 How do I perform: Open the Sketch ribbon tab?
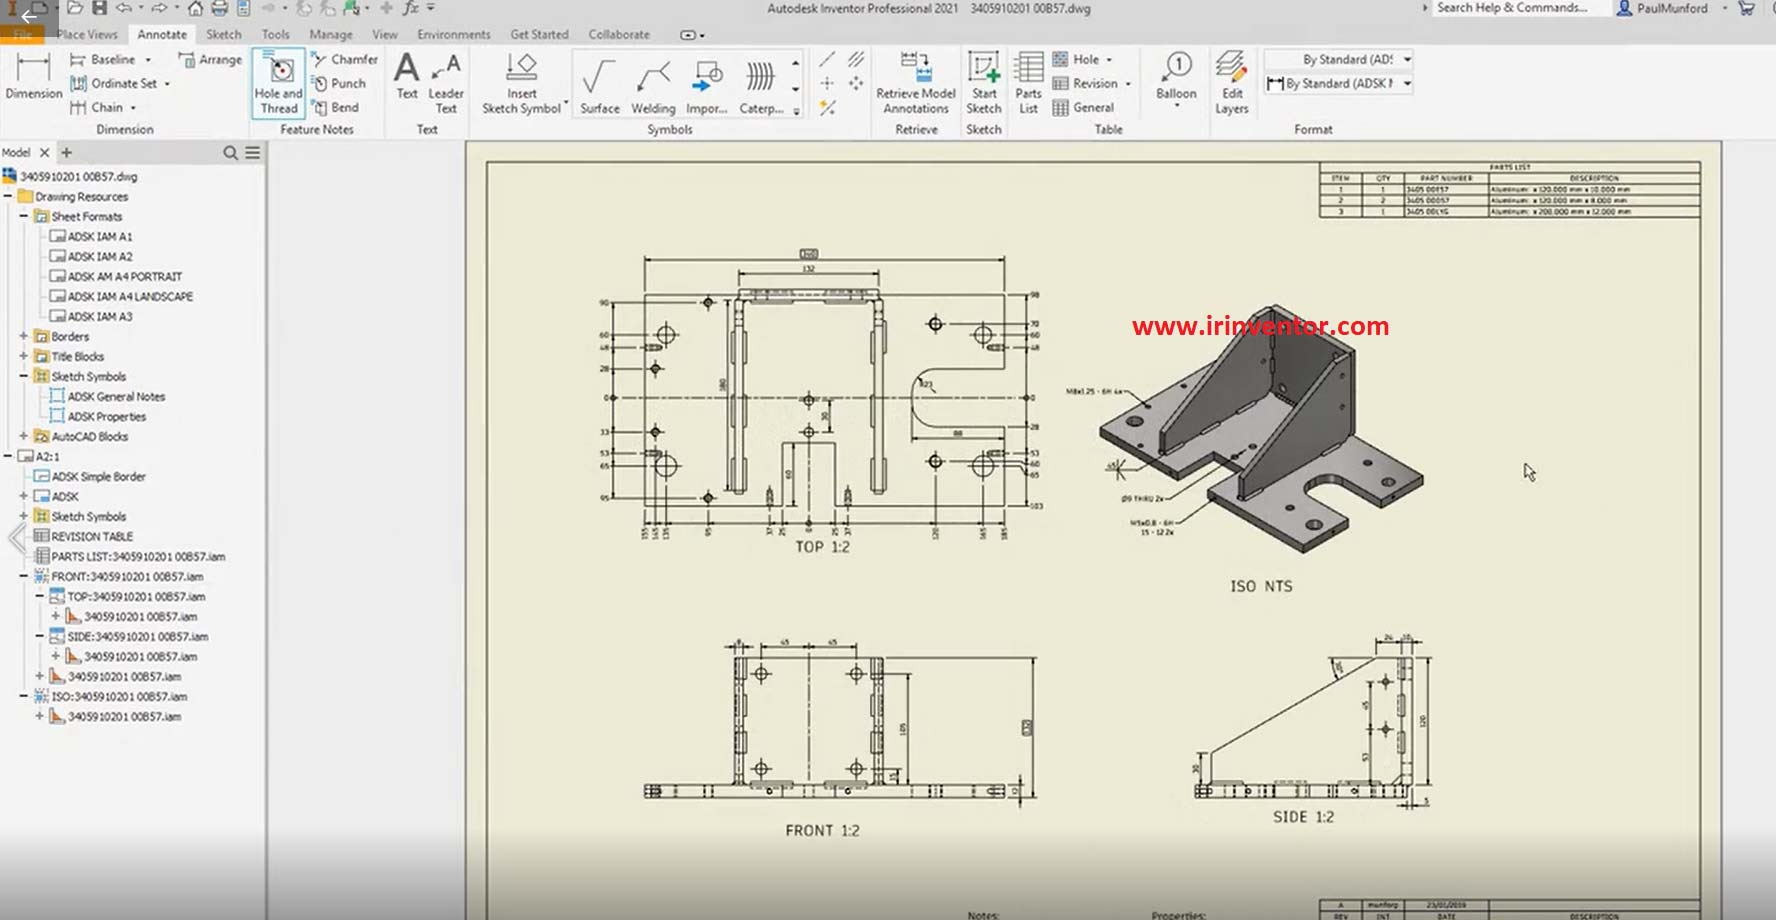coord(224,34)
